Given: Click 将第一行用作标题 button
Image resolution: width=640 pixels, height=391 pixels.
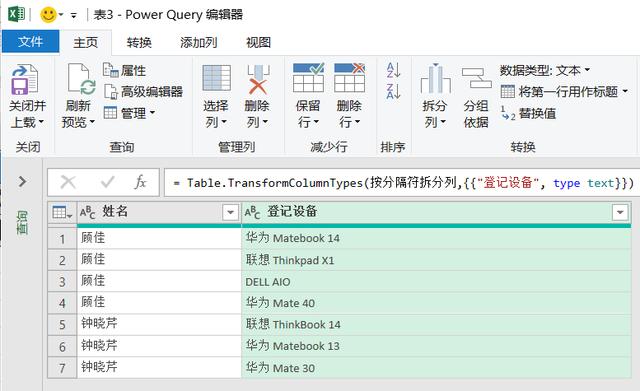Looking at the screenshot, I should (x=559, y=91).
